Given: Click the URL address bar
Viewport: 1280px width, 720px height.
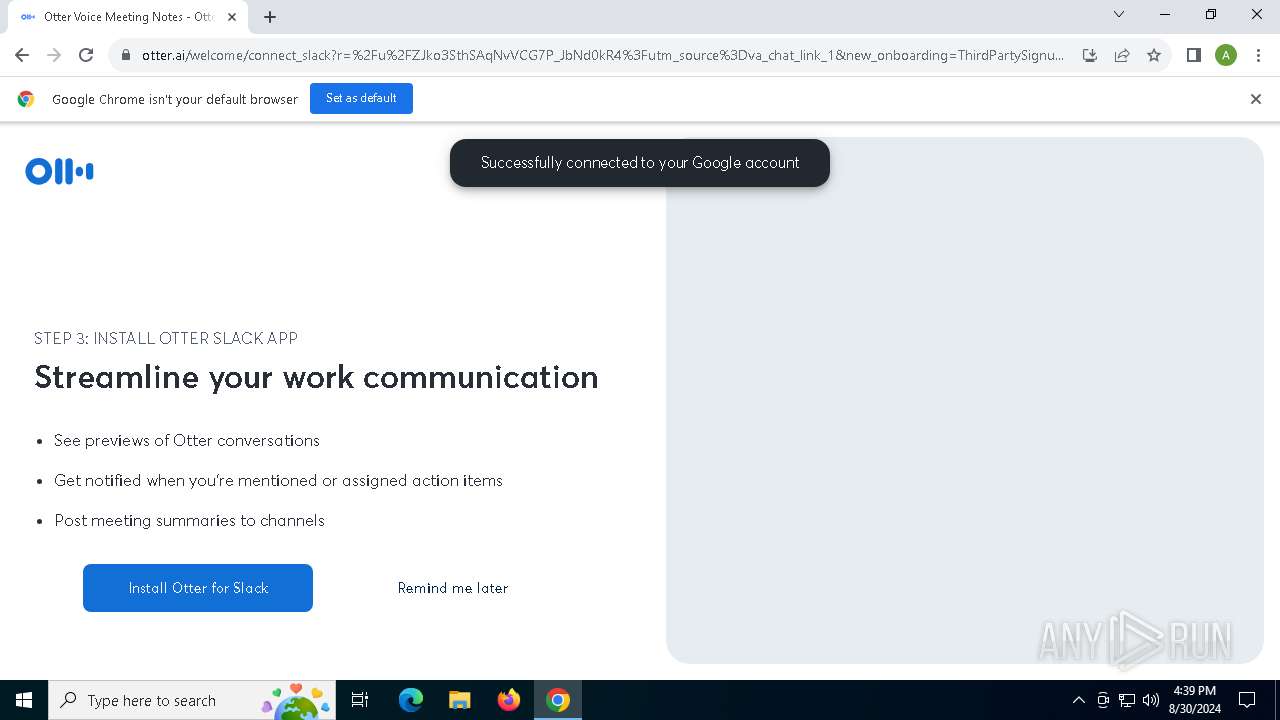Looking at the screenshot, I should click(x=603, y=55).
